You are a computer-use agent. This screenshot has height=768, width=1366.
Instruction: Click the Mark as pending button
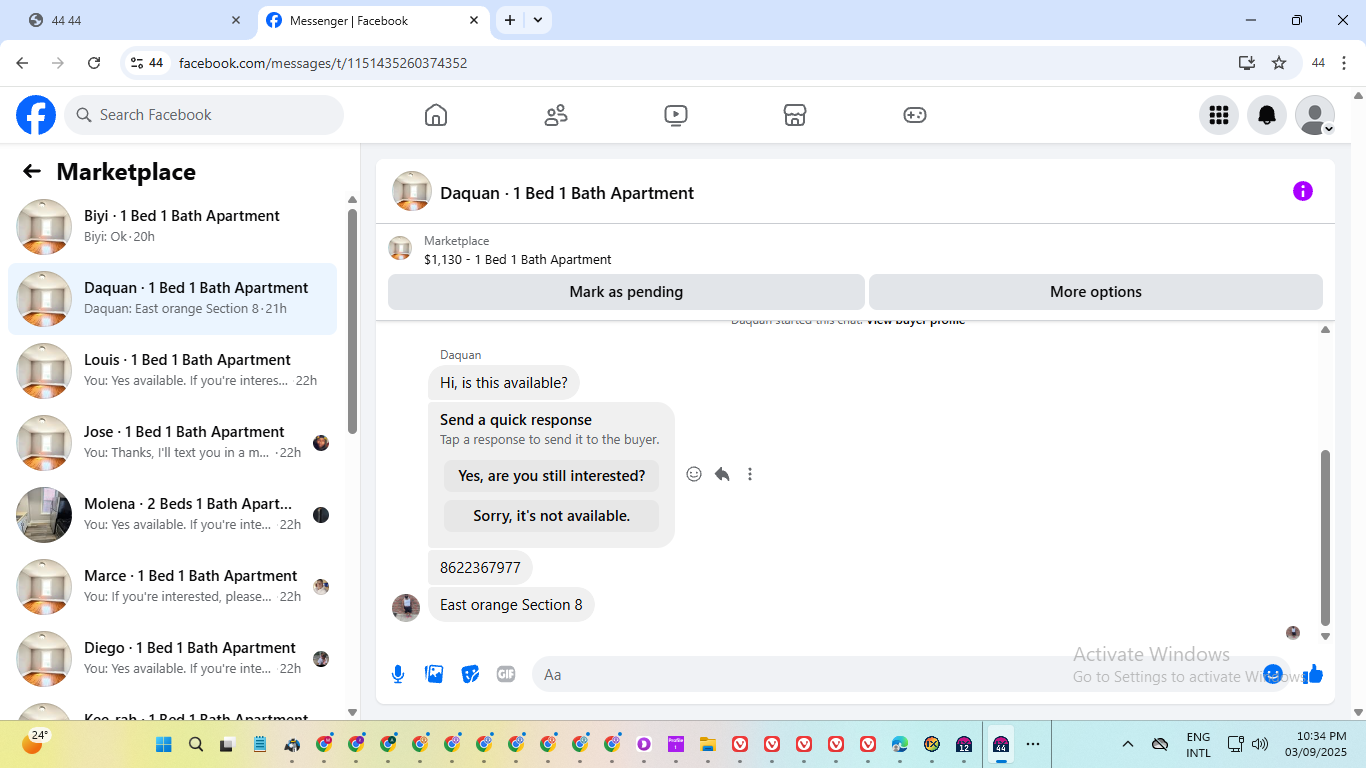[x=626, y=292]
